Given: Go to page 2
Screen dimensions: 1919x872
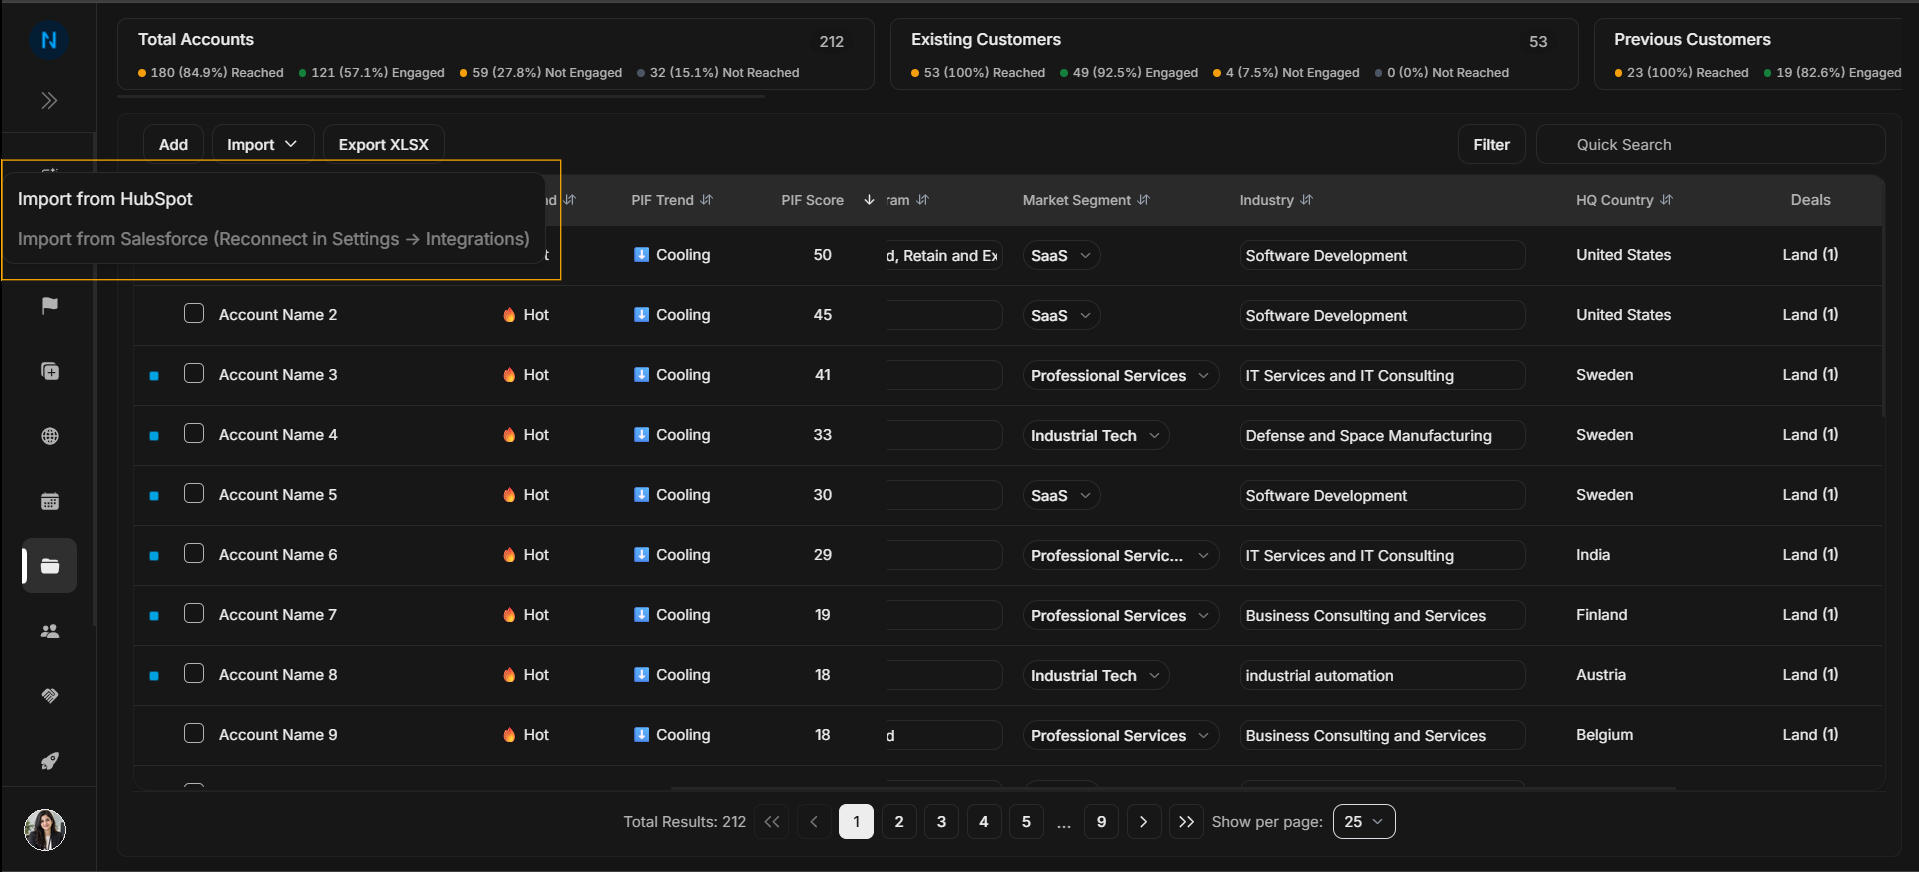Looking at the screenshot, I should [899, 822].
